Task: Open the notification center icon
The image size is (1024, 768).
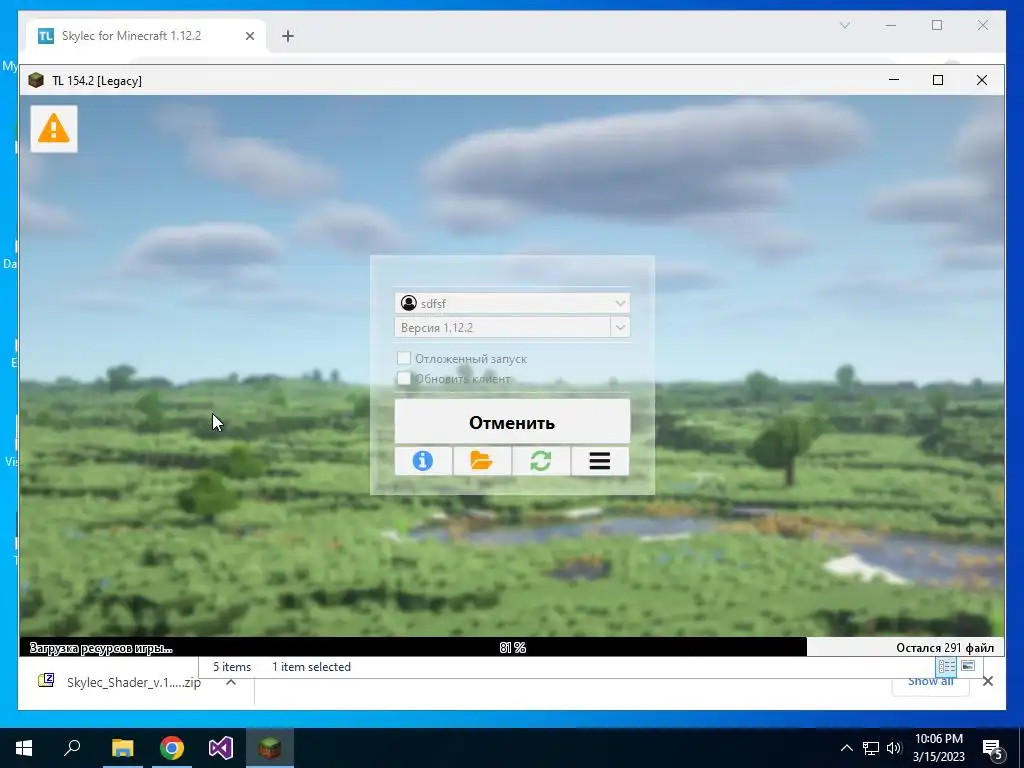Action: 993,749
